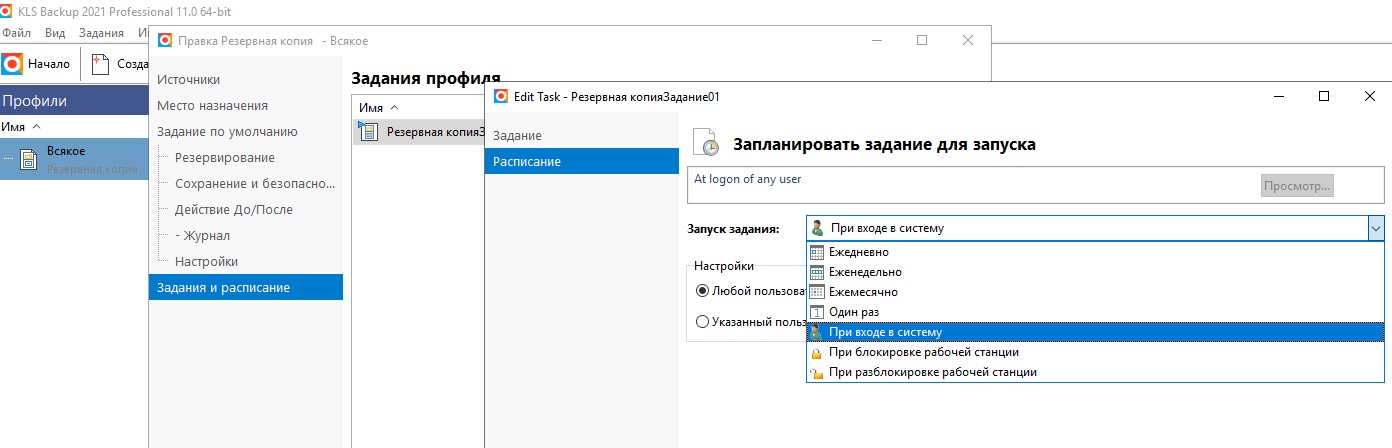Open the Файл menu
The width and height of the screenshot is (1392, 448).
(17, 33)
